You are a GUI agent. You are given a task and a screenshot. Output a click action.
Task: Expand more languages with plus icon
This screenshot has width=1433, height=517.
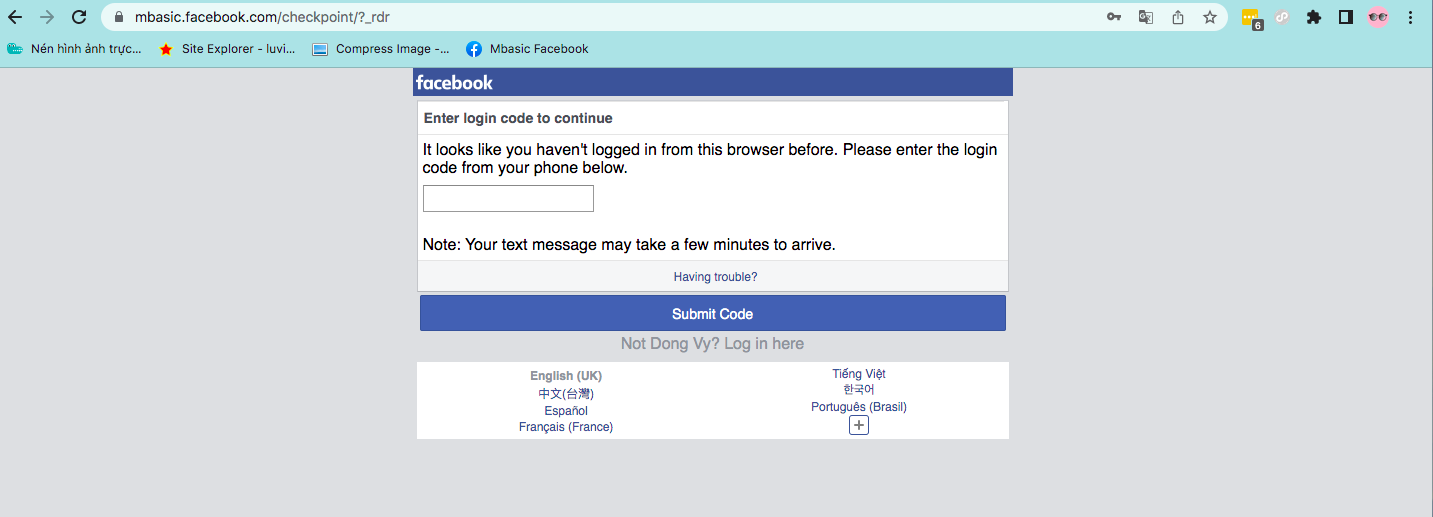pyautogui.click(x=859, y=425)
